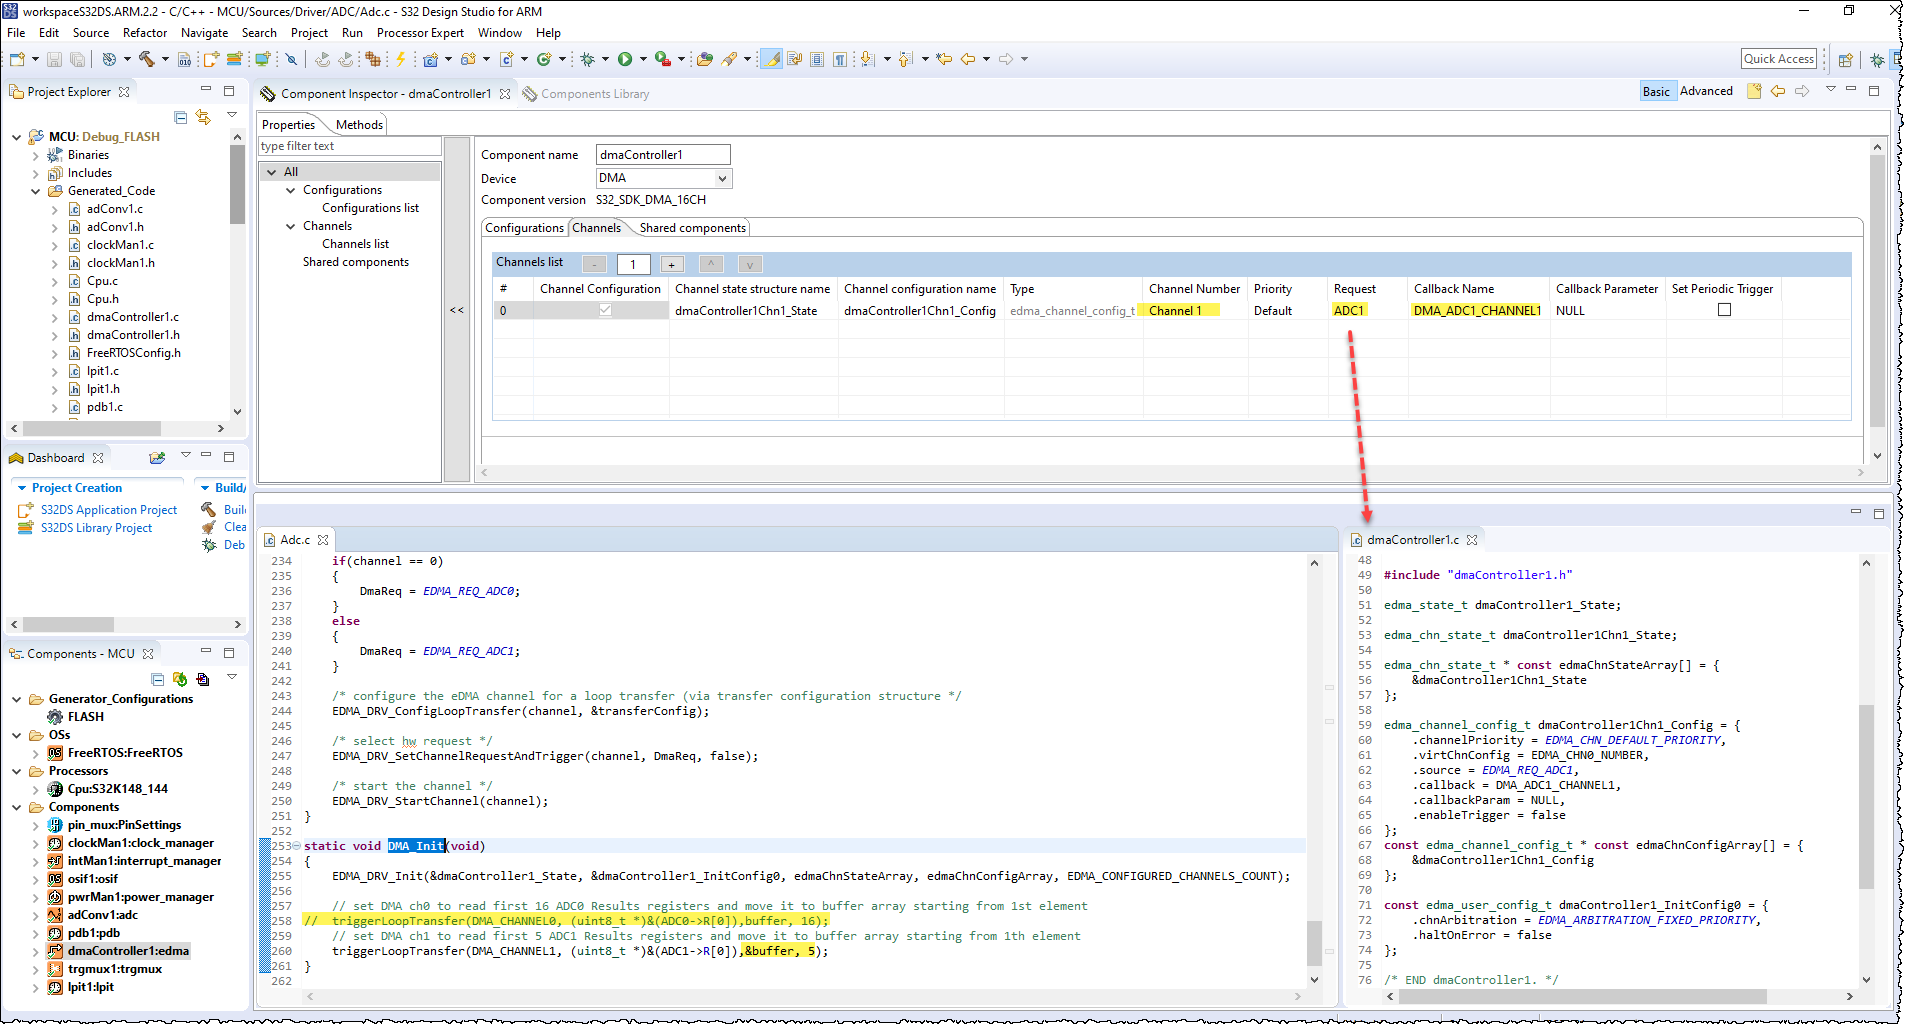Screen dimensions: 1905x1025
Task: Add a channel with the plus button
Action: pyautogui.click(x=672, y=265)
